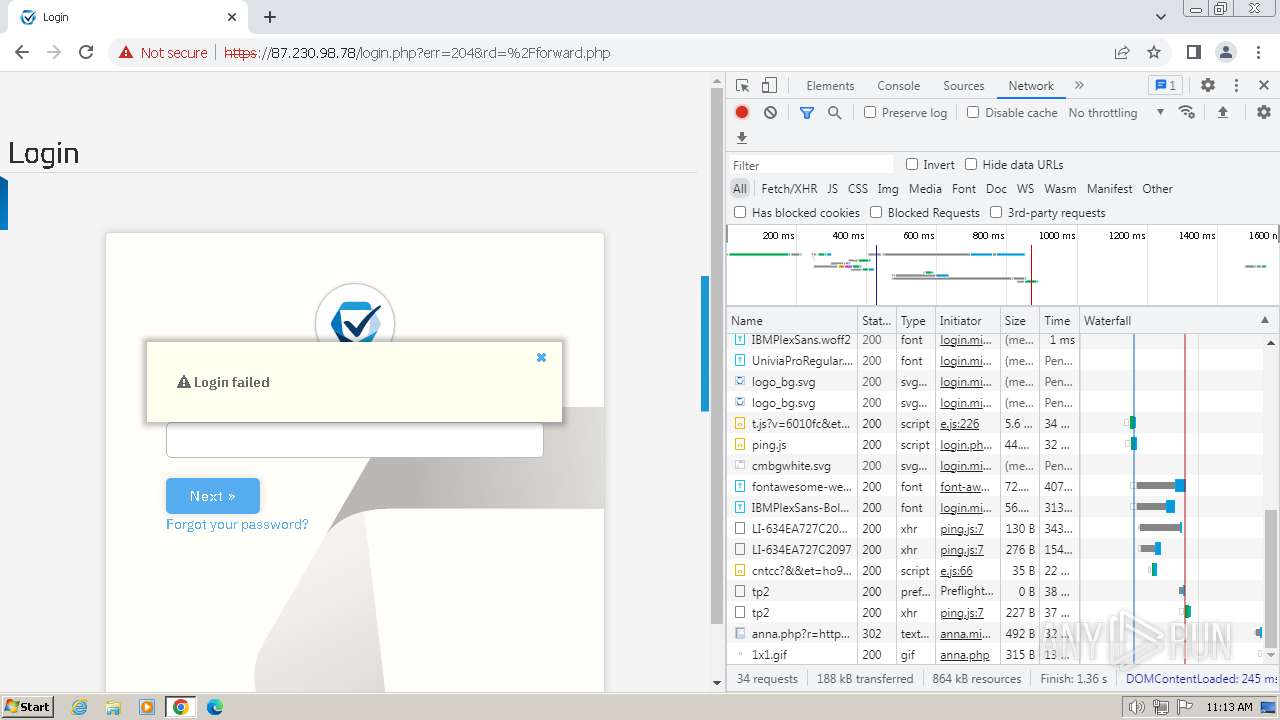Open Microsoft Edge from the taskbar
The height and width of the screenshot is (720, 1280).
tap(215, 707)
